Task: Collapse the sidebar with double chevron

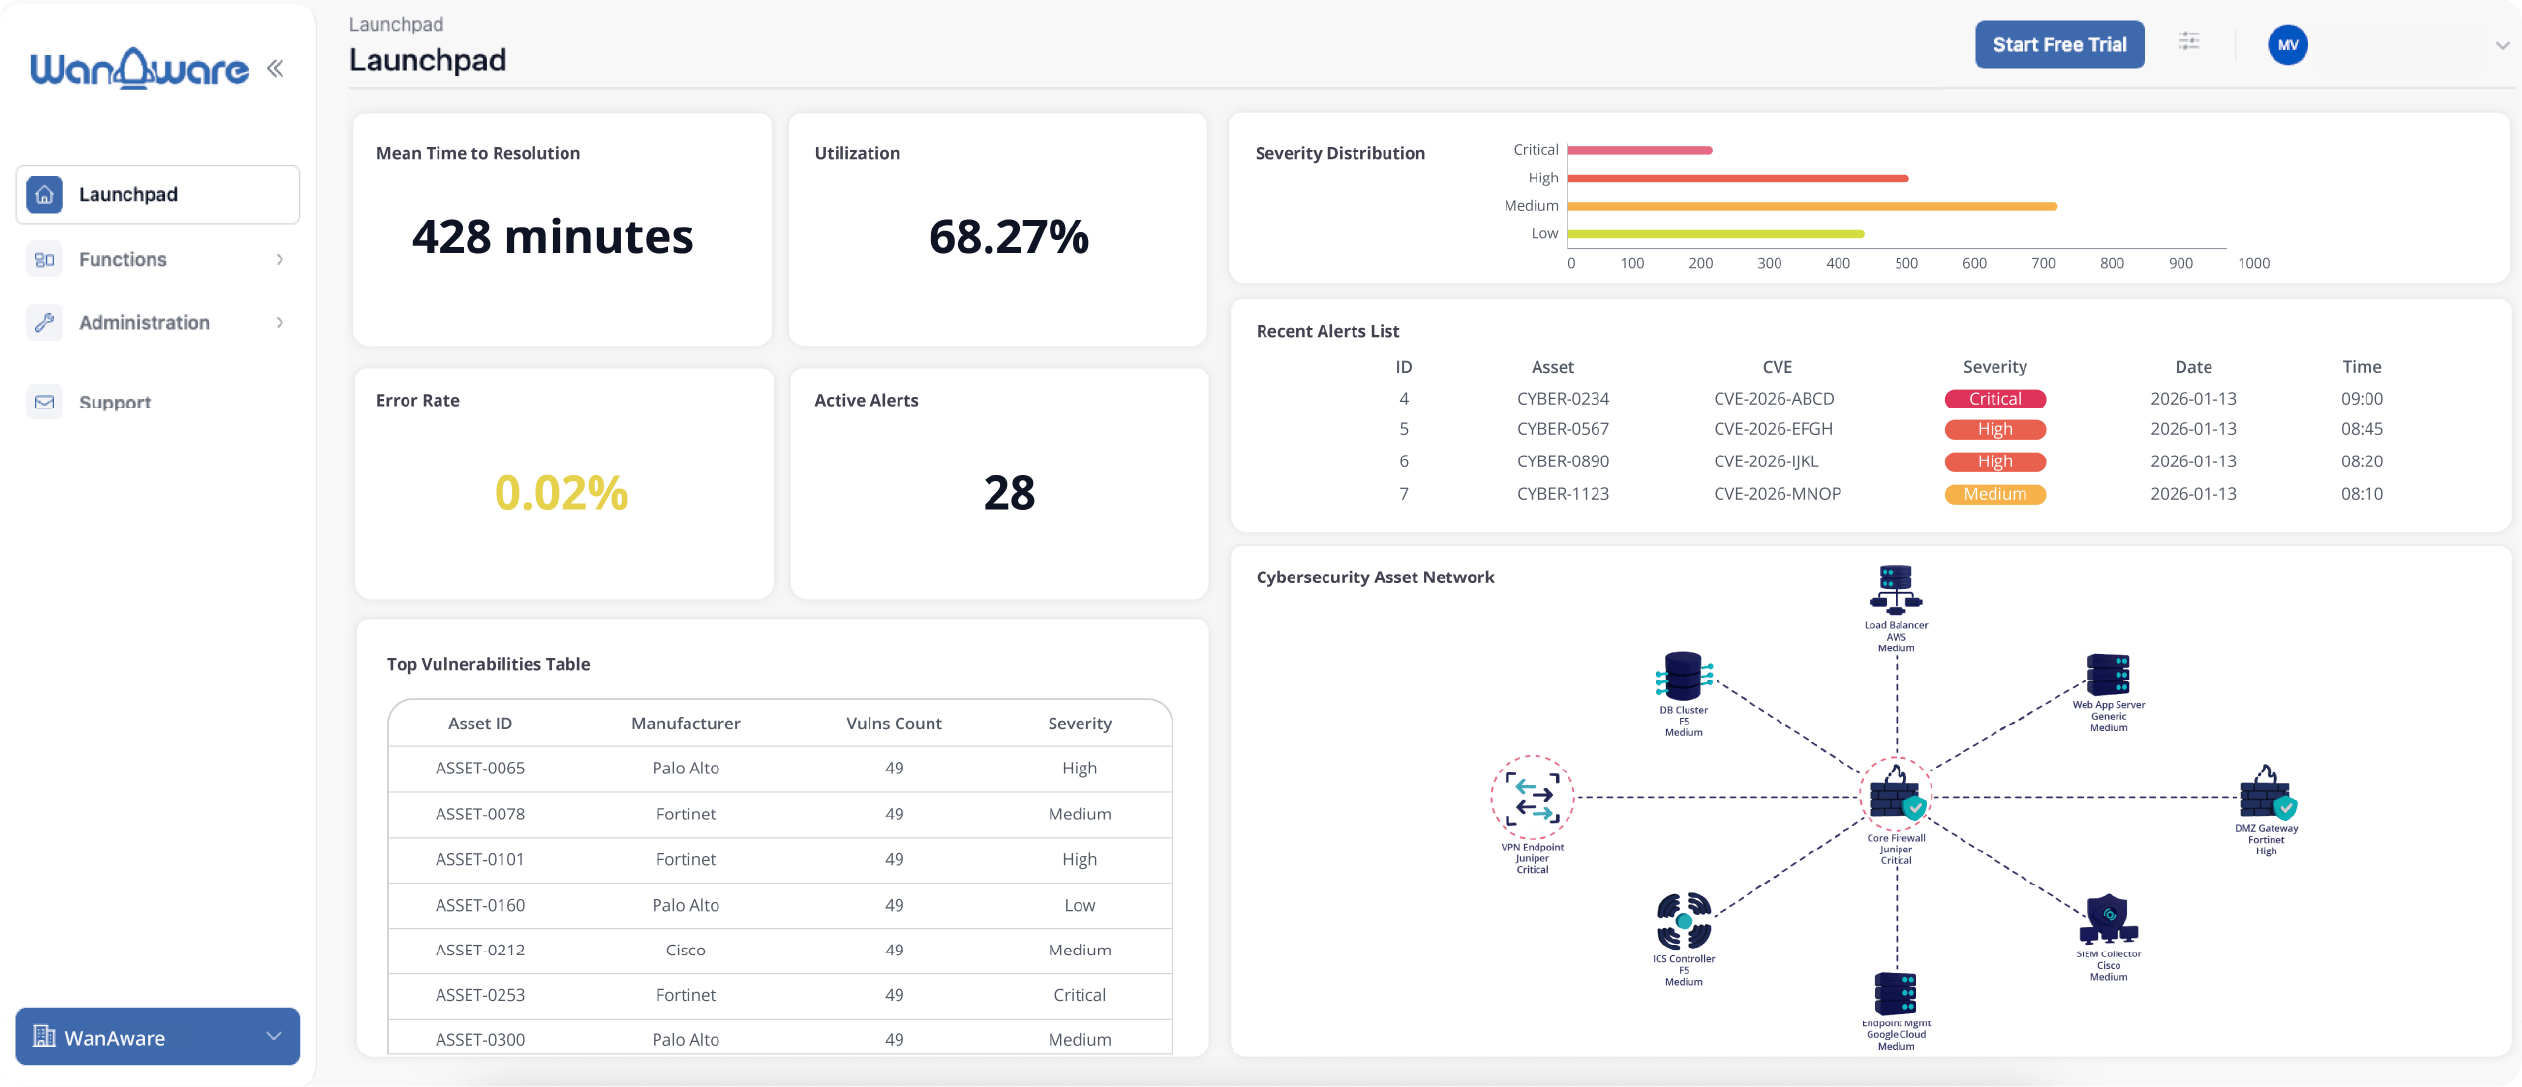Action: (275, 68)
